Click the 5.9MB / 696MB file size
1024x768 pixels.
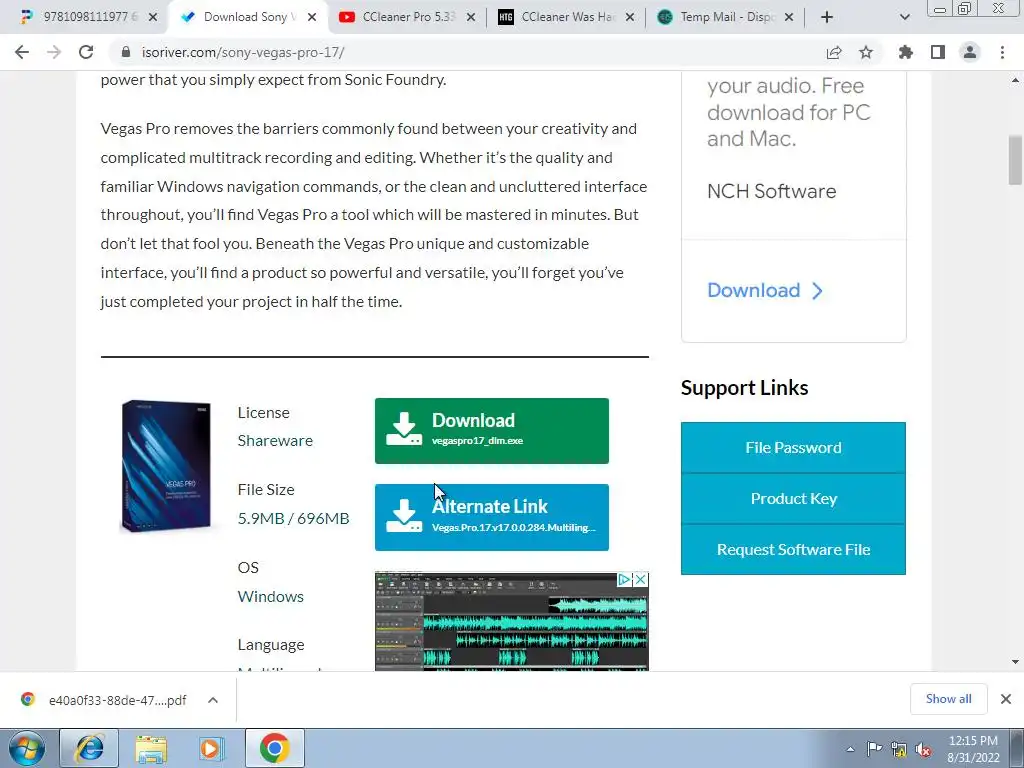293,519
